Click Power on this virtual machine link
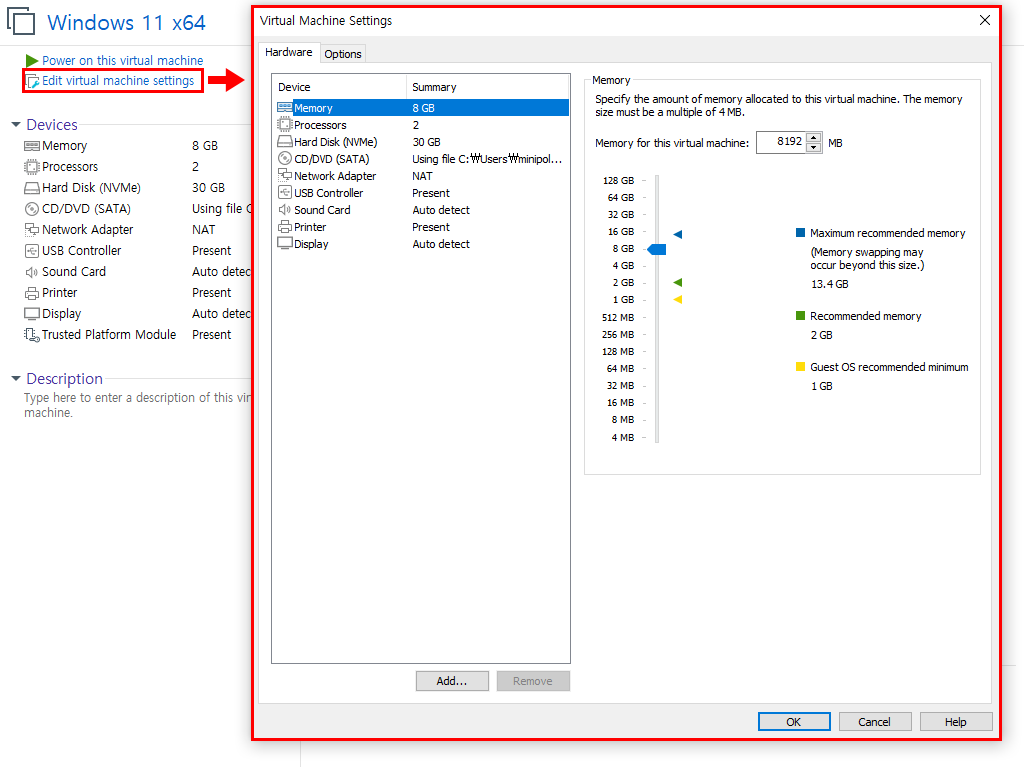Image resolution: width=1024 pixels, height=767 pixels. click(123, 60)
